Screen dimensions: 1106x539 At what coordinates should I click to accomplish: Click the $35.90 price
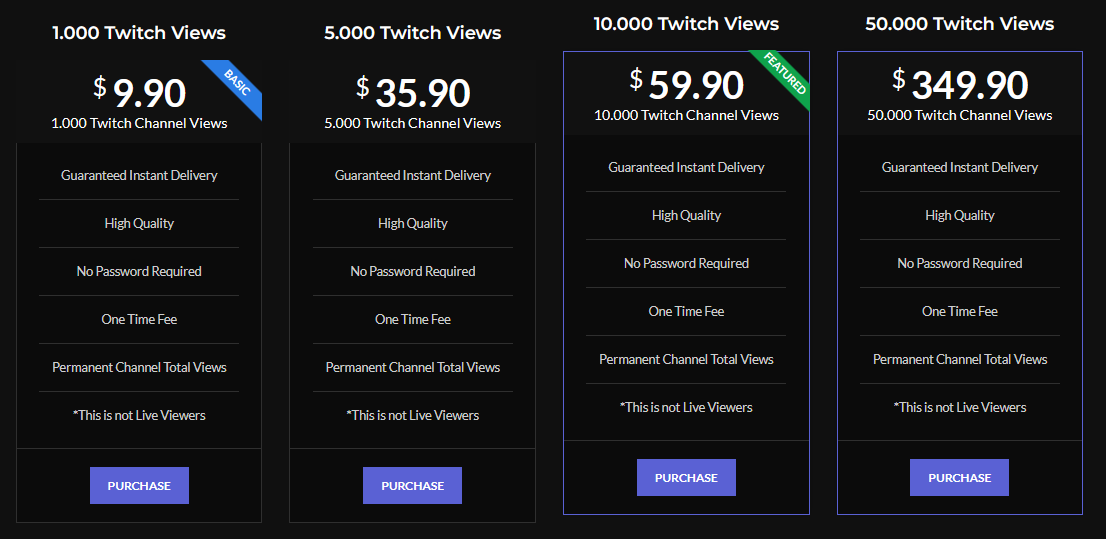click(413, 92)
